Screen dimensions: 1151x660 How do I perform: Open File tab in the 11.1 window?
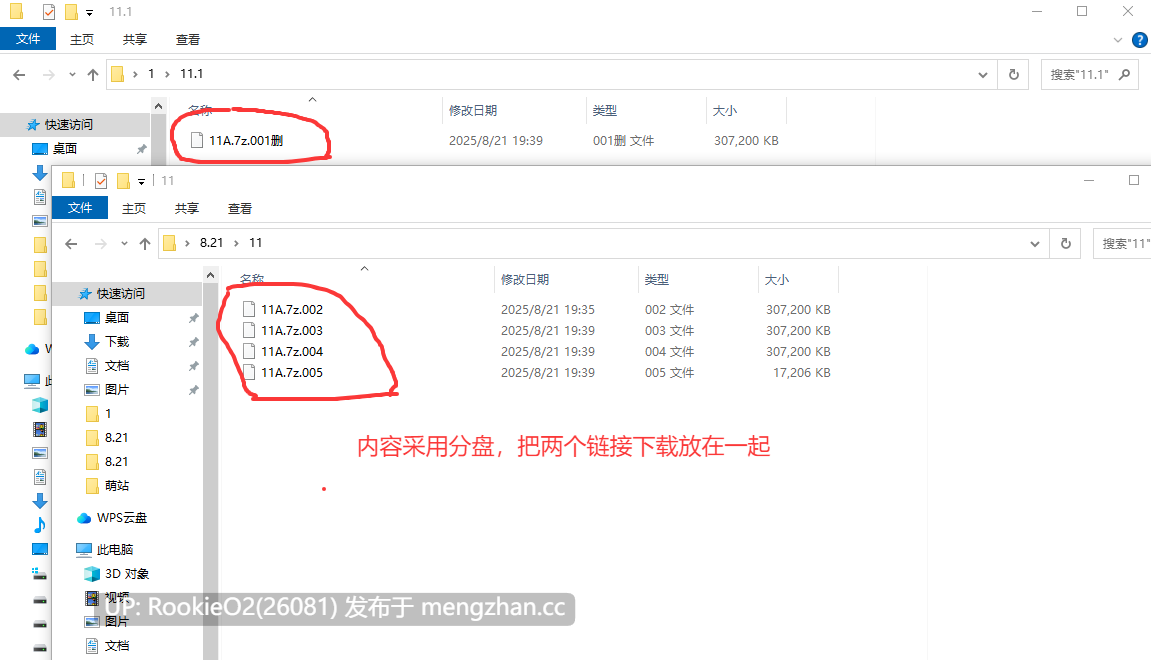click(28, 39)
